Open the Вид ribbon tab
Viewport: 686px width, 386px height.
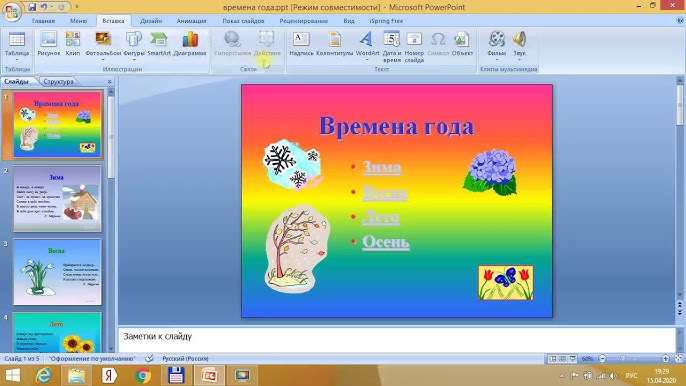(x=349, y=21)
